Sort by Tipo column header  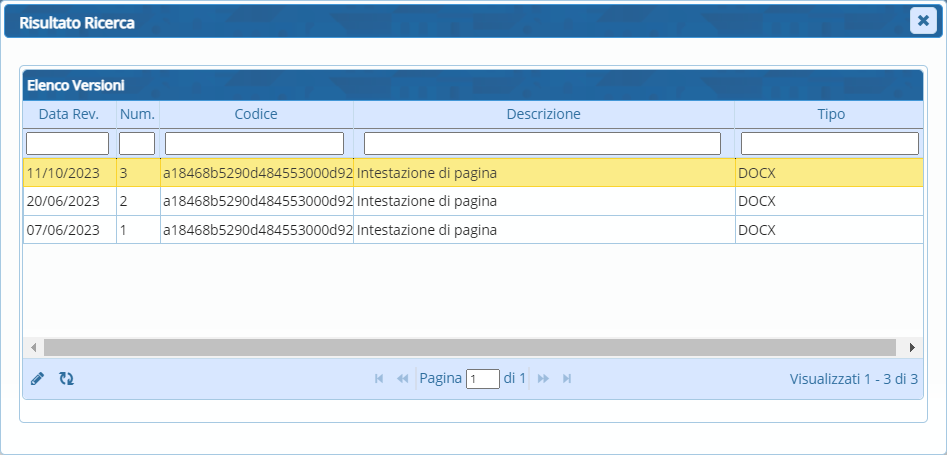830,114
